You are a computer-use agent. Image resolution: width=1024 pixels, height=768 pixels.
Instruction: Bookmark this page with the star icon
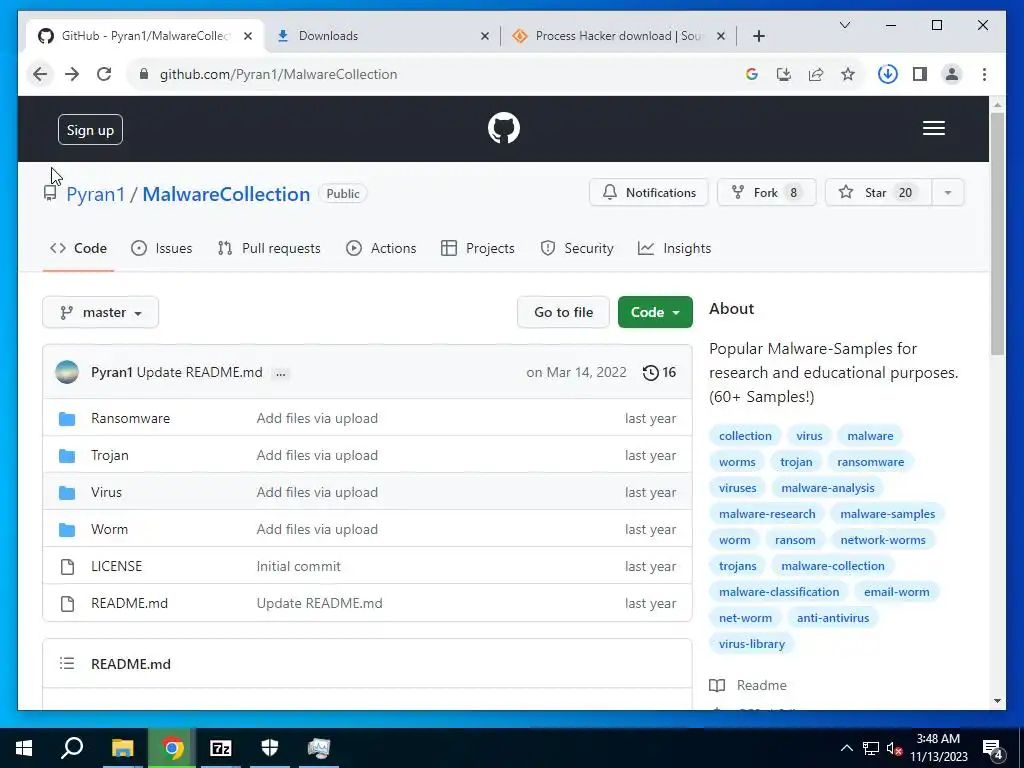tap(848, 74)
